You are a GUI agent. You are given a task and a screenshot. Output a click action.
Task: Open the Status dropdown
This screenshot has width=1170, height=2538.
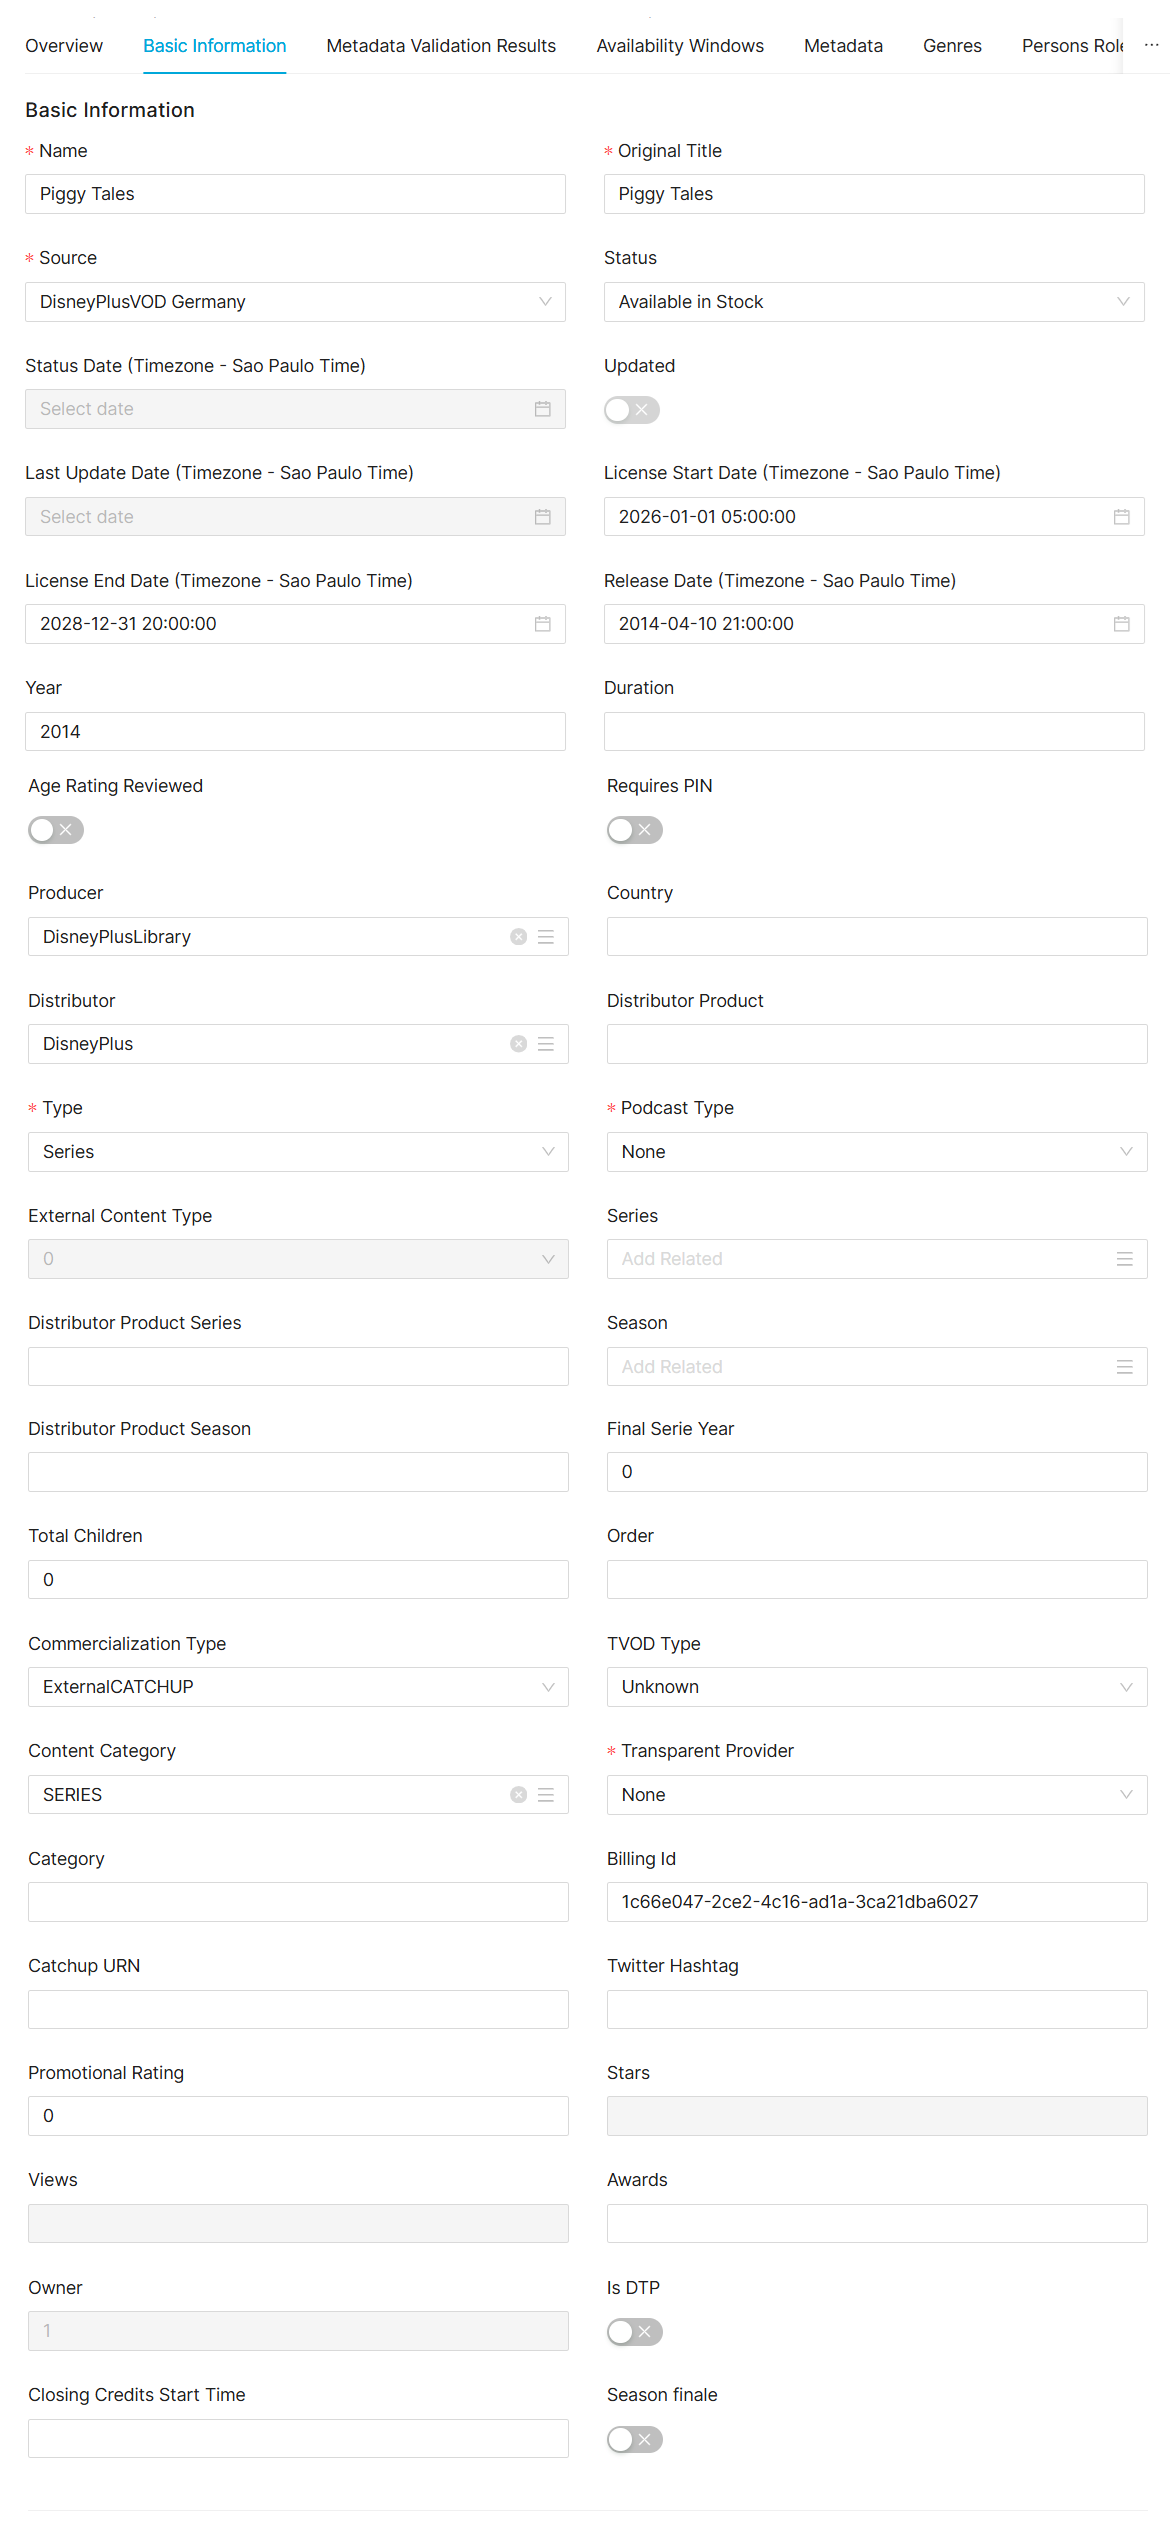pos(873,302)
